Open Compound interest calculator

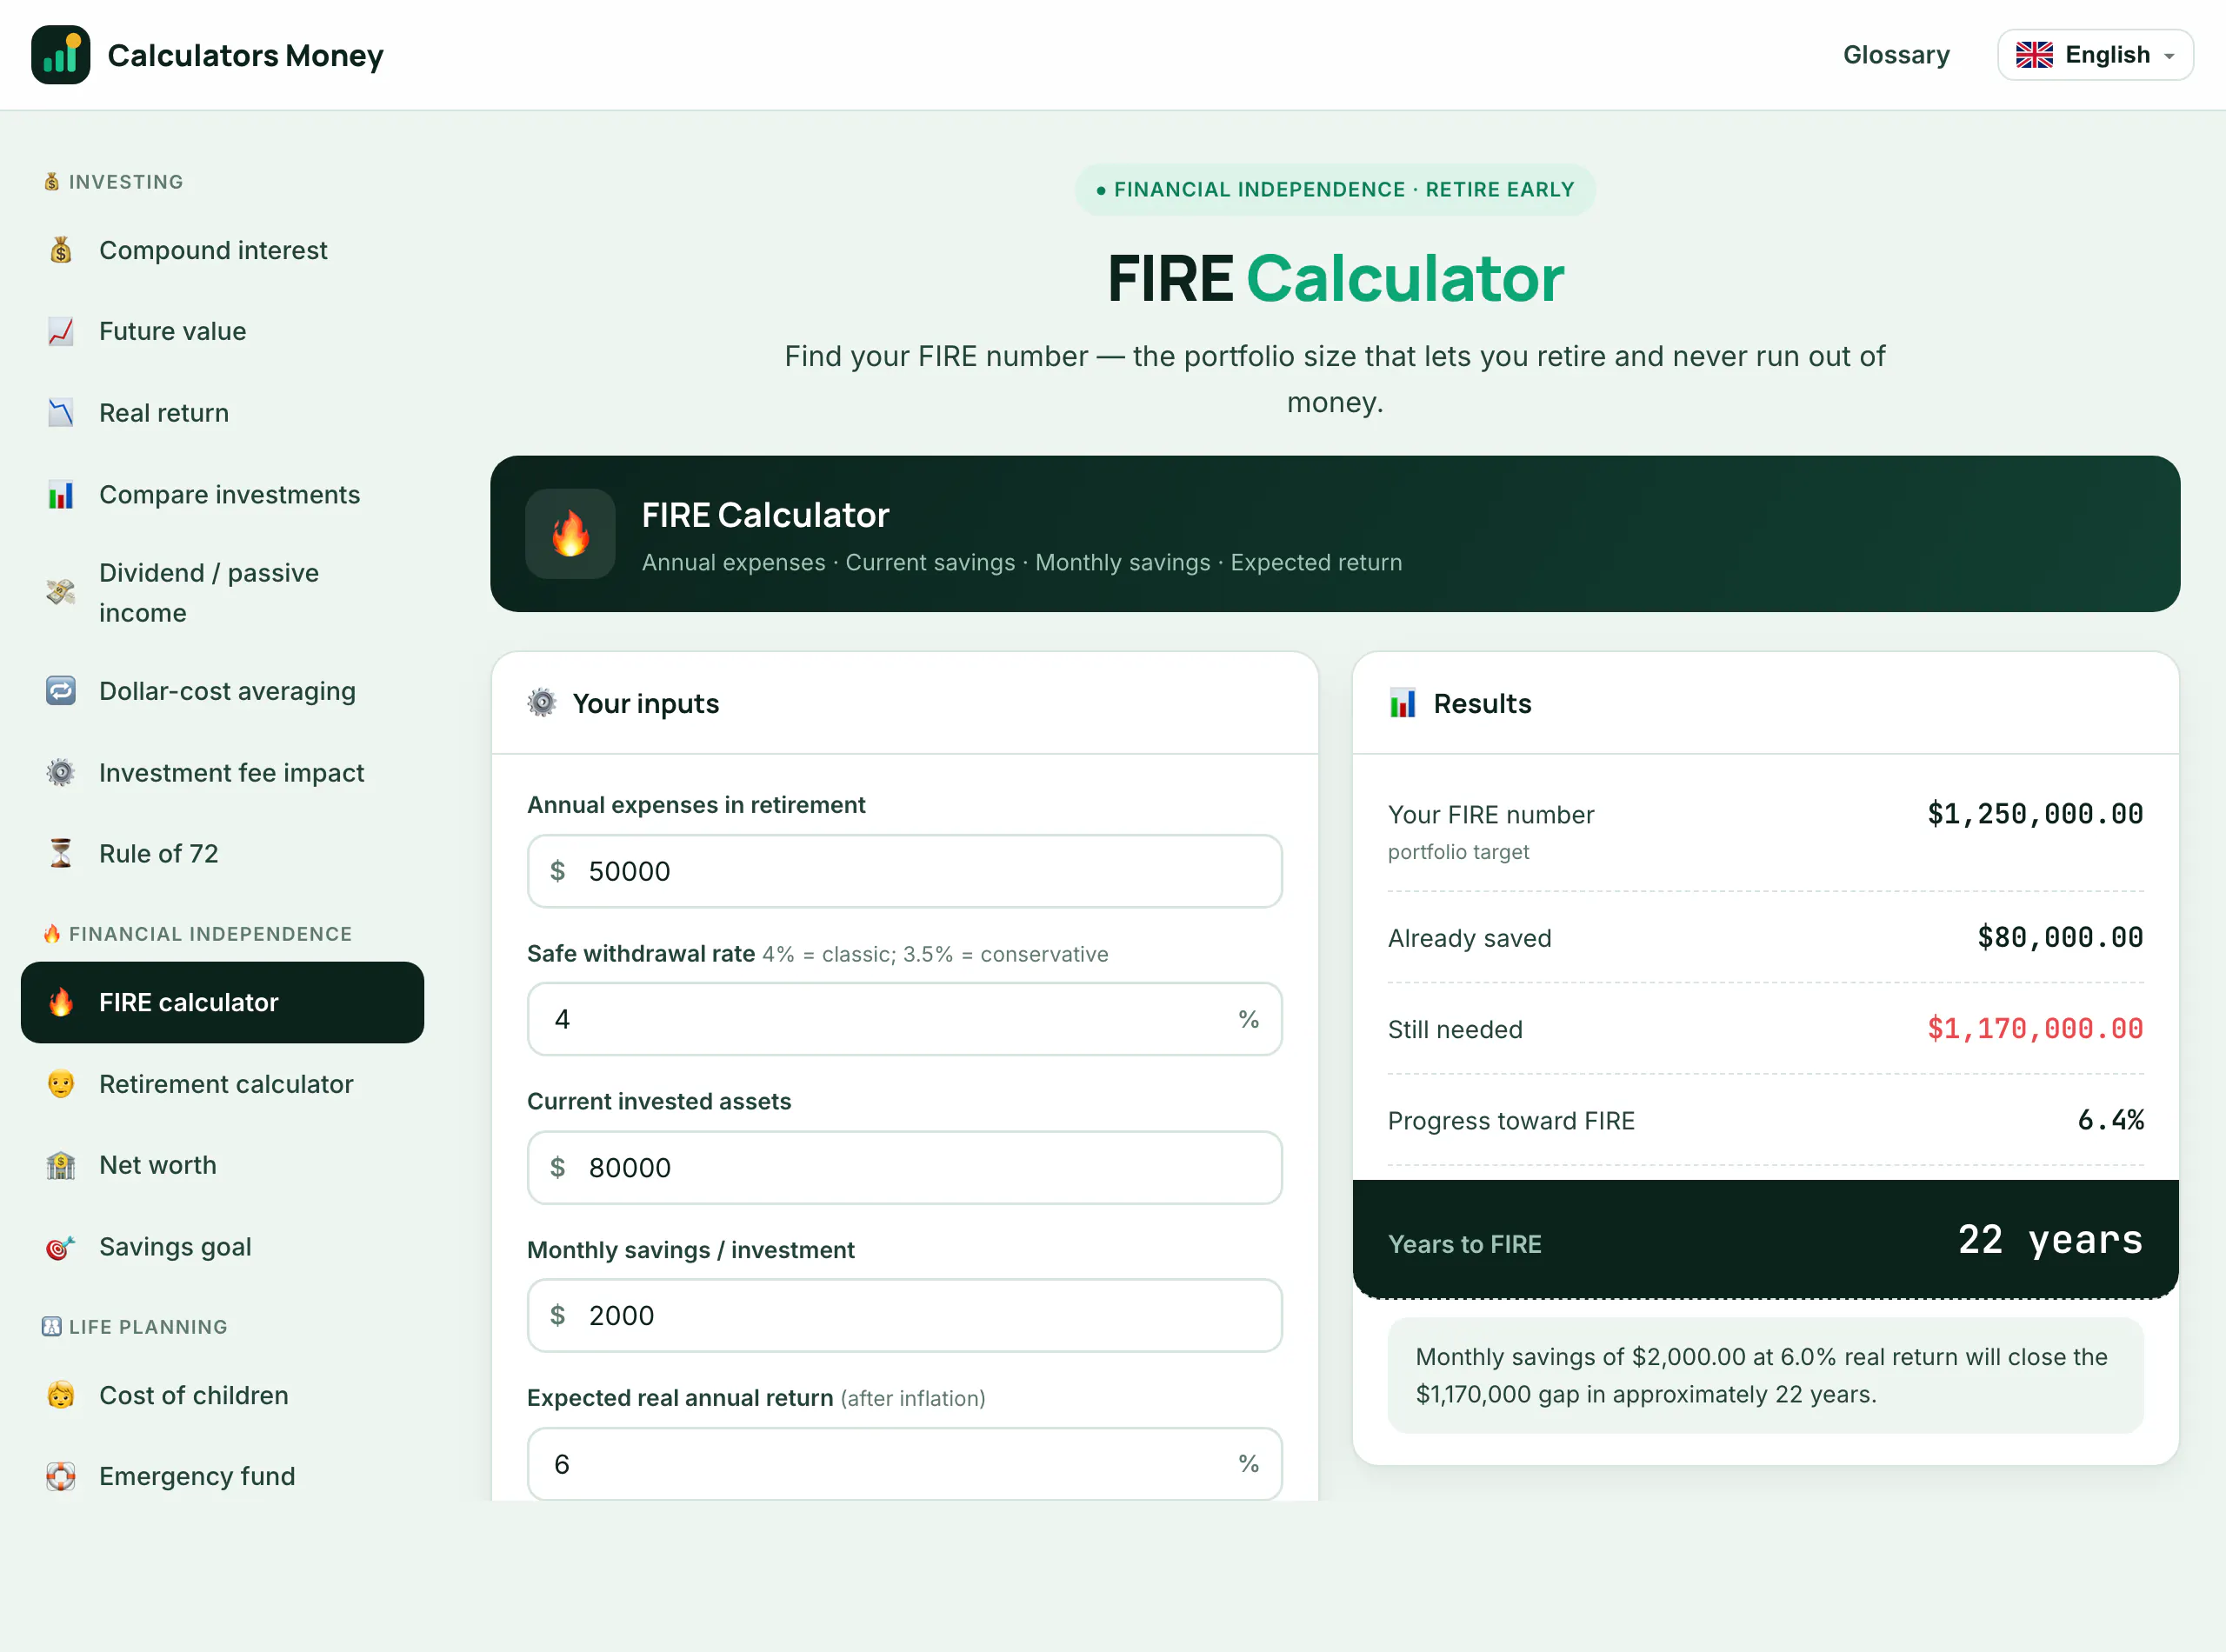[x=222, y=250]
